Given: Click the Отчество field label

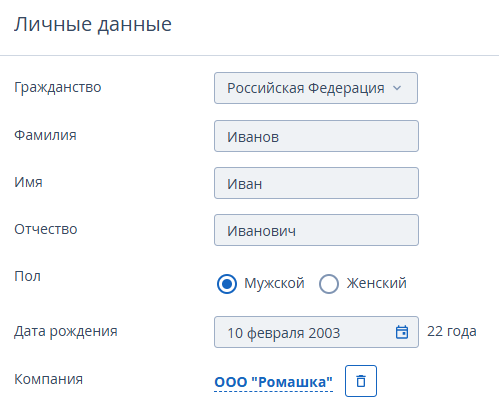Looking at the screenshot, I should (x=46, y=229).
